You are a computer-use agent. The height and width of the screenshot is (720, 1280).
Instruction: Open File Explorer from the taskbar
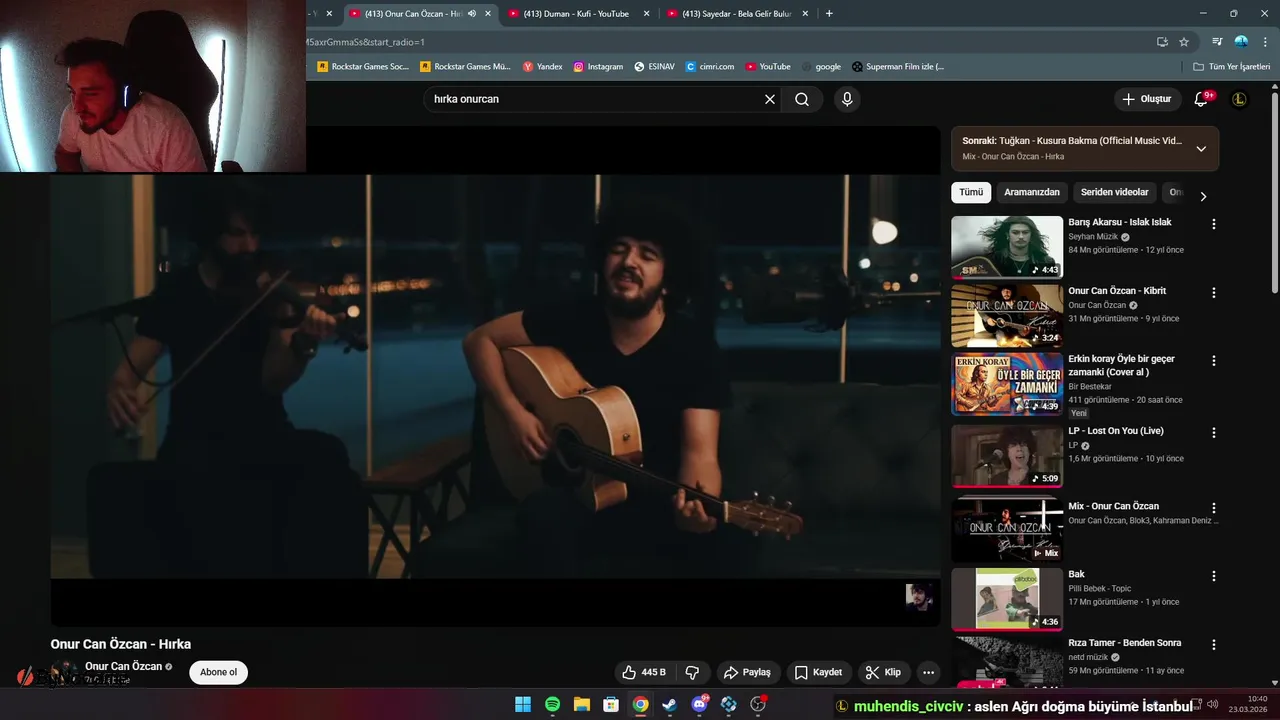[581, 705]
